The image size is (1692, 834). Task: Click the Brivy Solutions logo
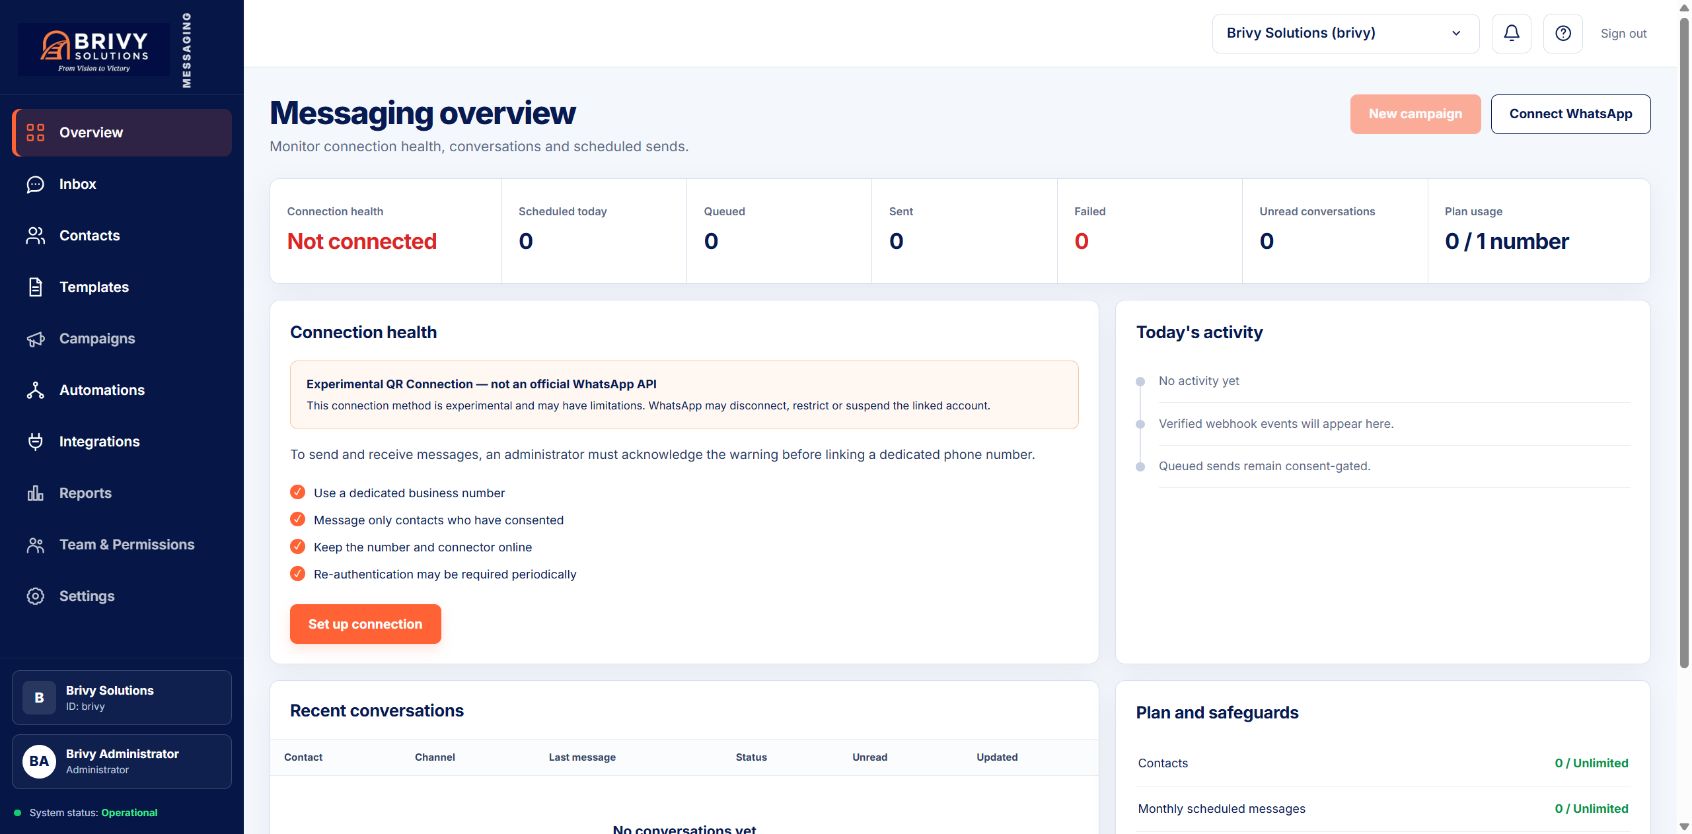tap(94, 49)
